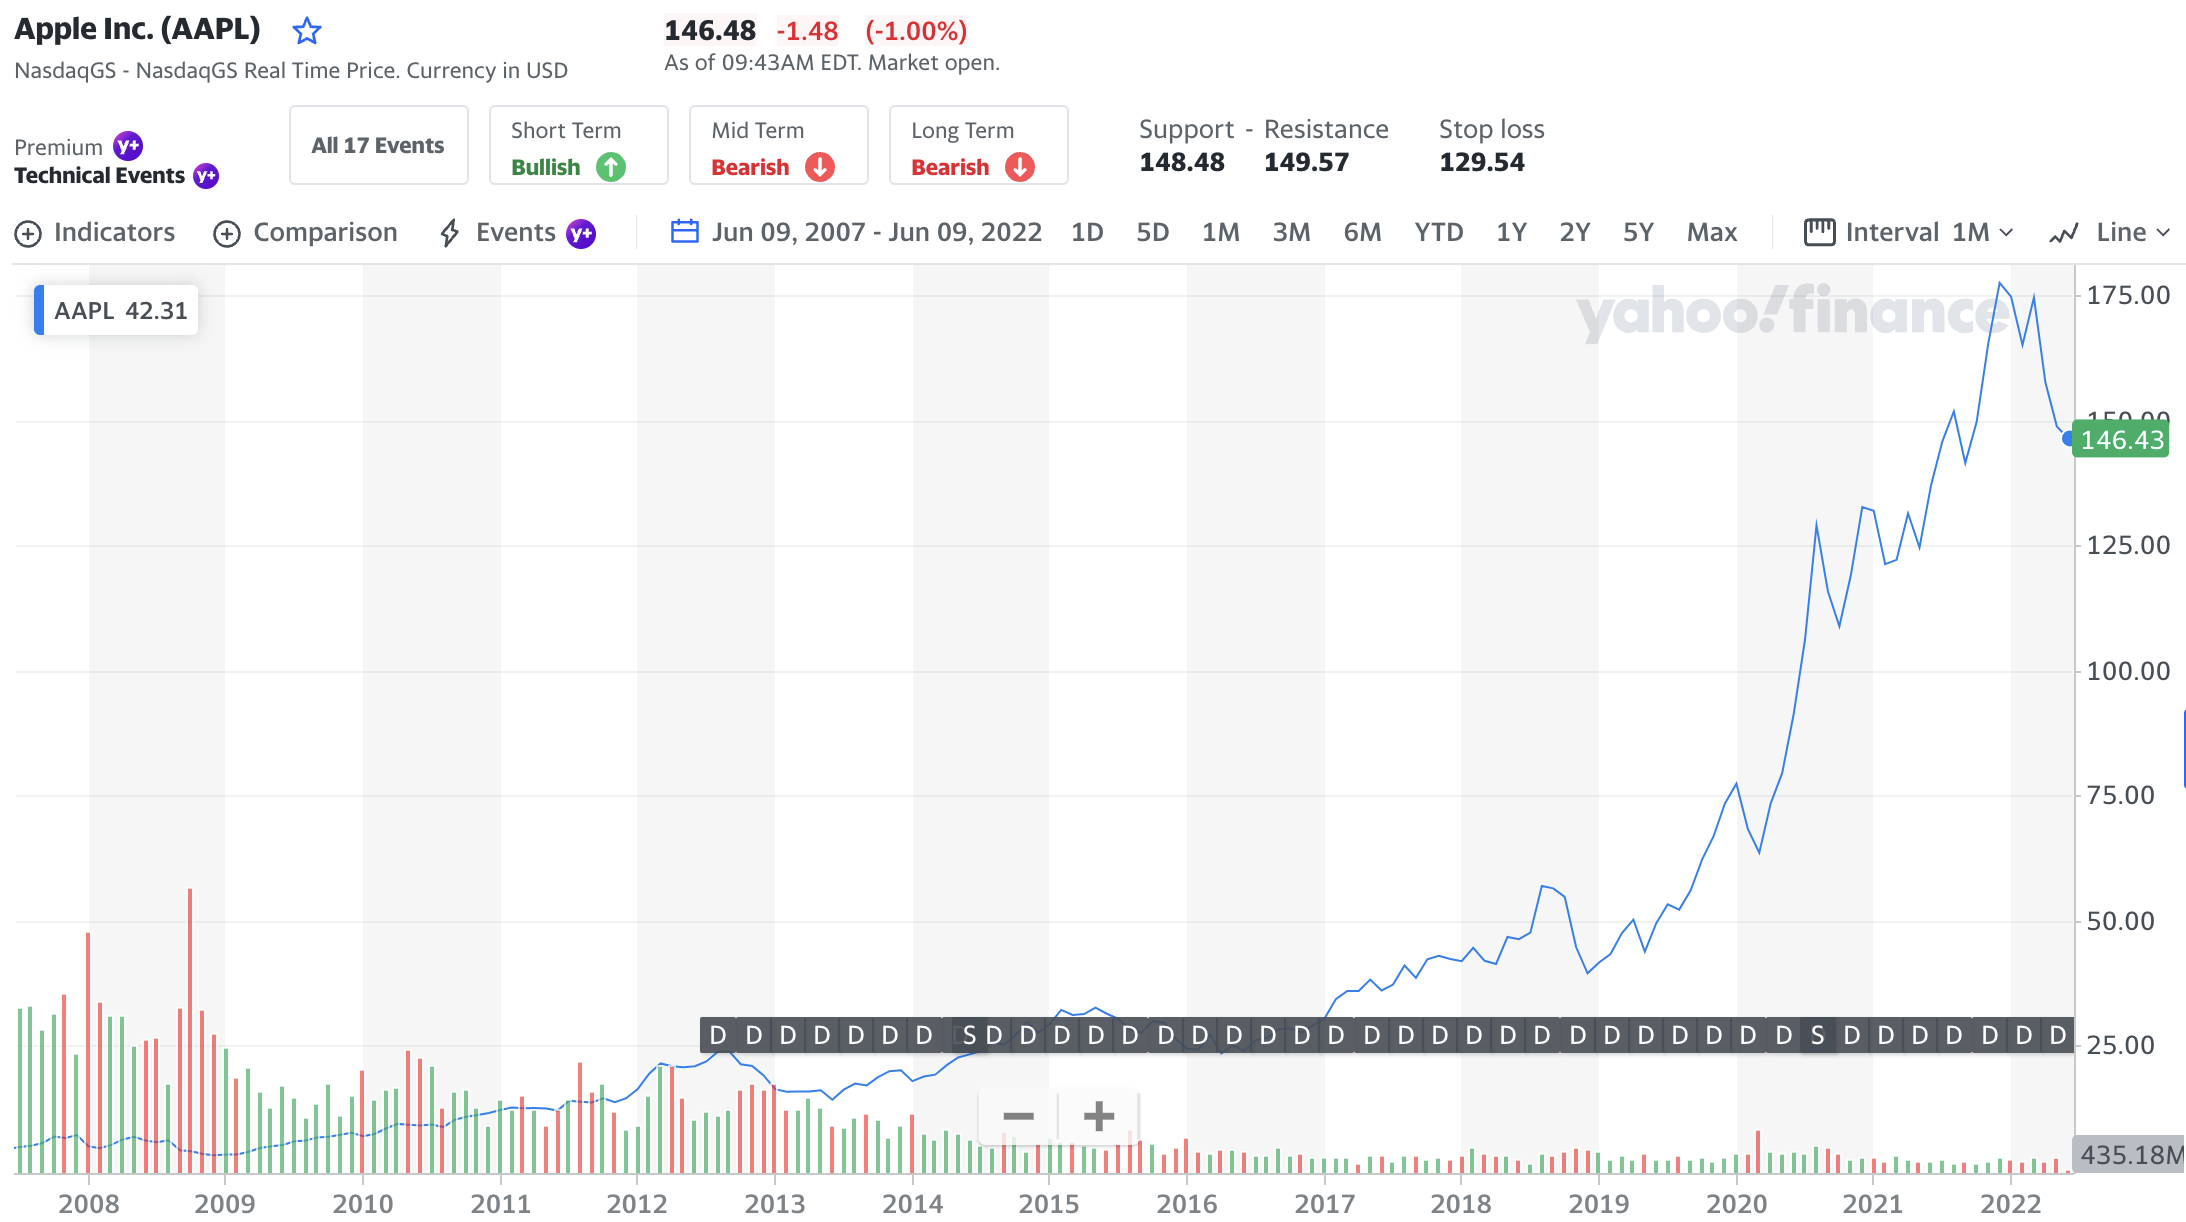
Task: Click the (-1.00%) percent change
Action: pos(916,31)
